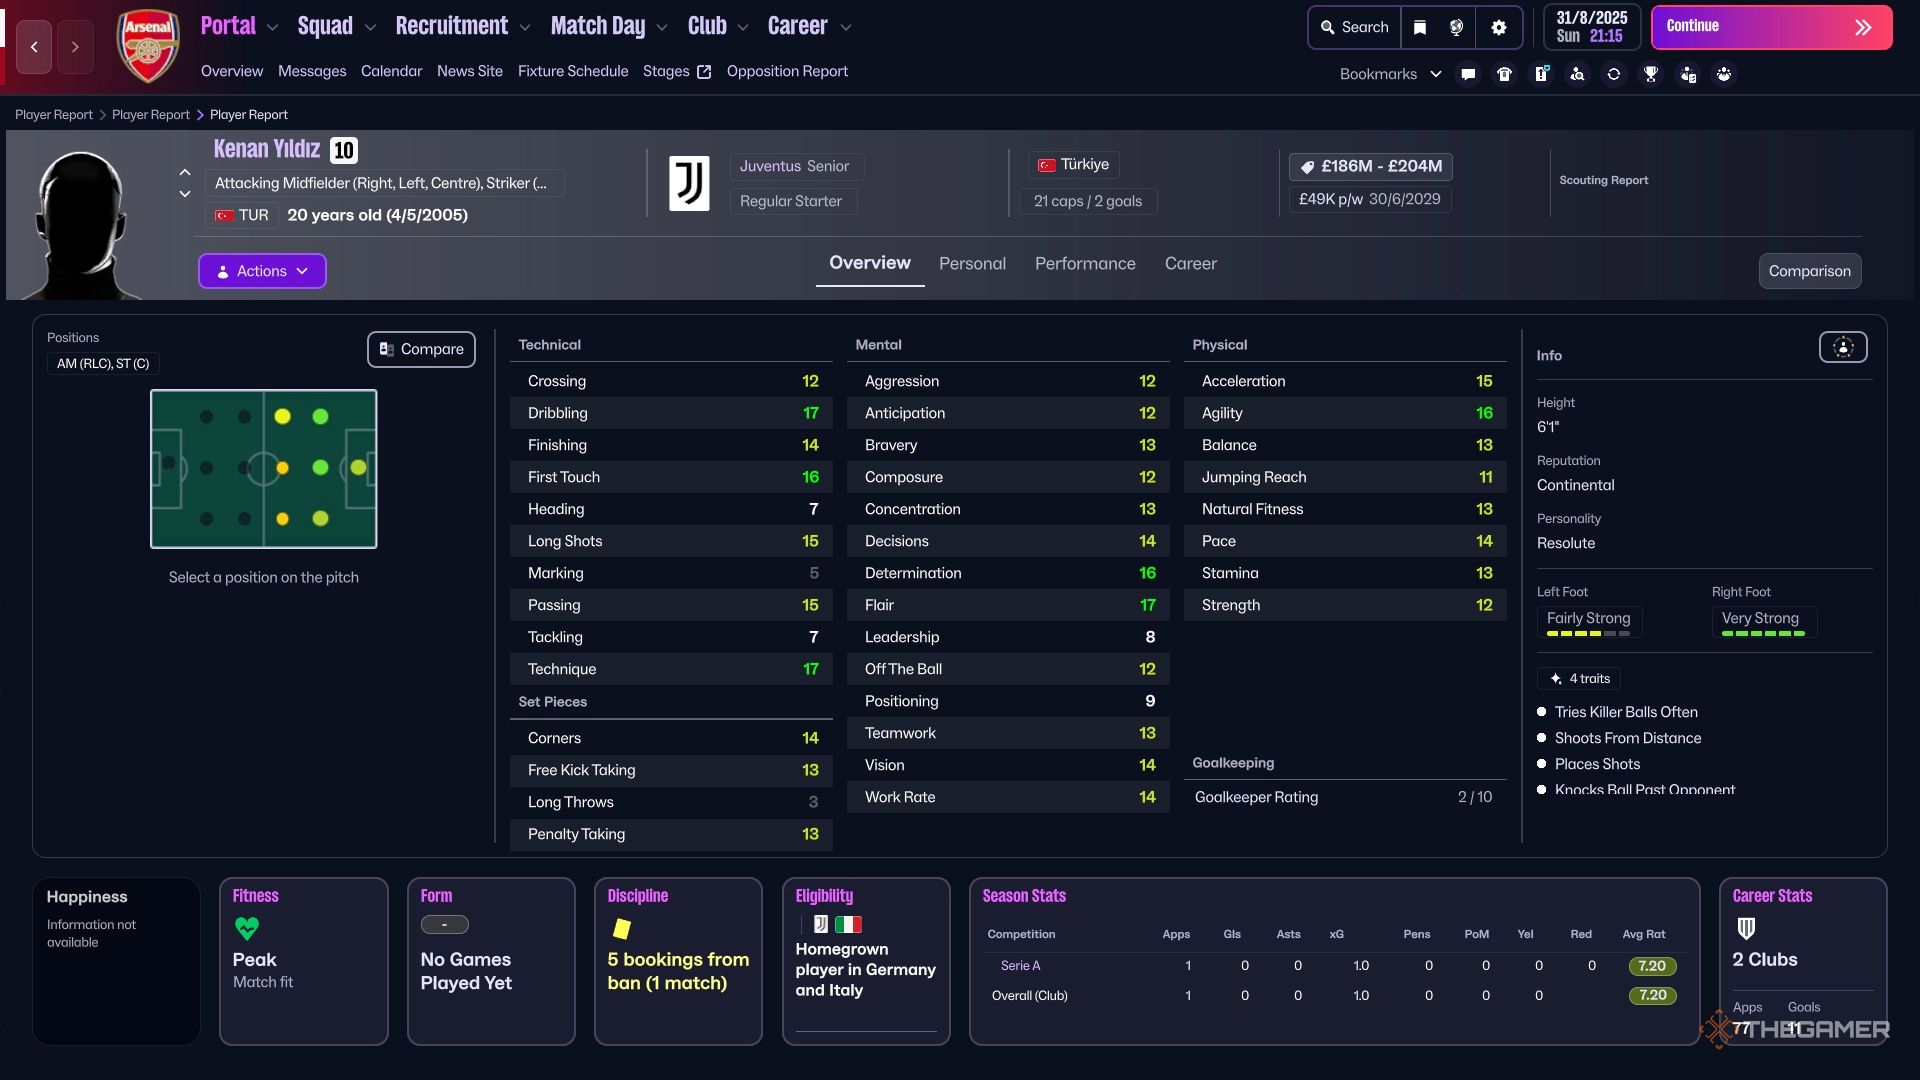Select the top right attacking midfielder dot
The width and height of the screenshot is (1920, 1080).
point(320,416)
